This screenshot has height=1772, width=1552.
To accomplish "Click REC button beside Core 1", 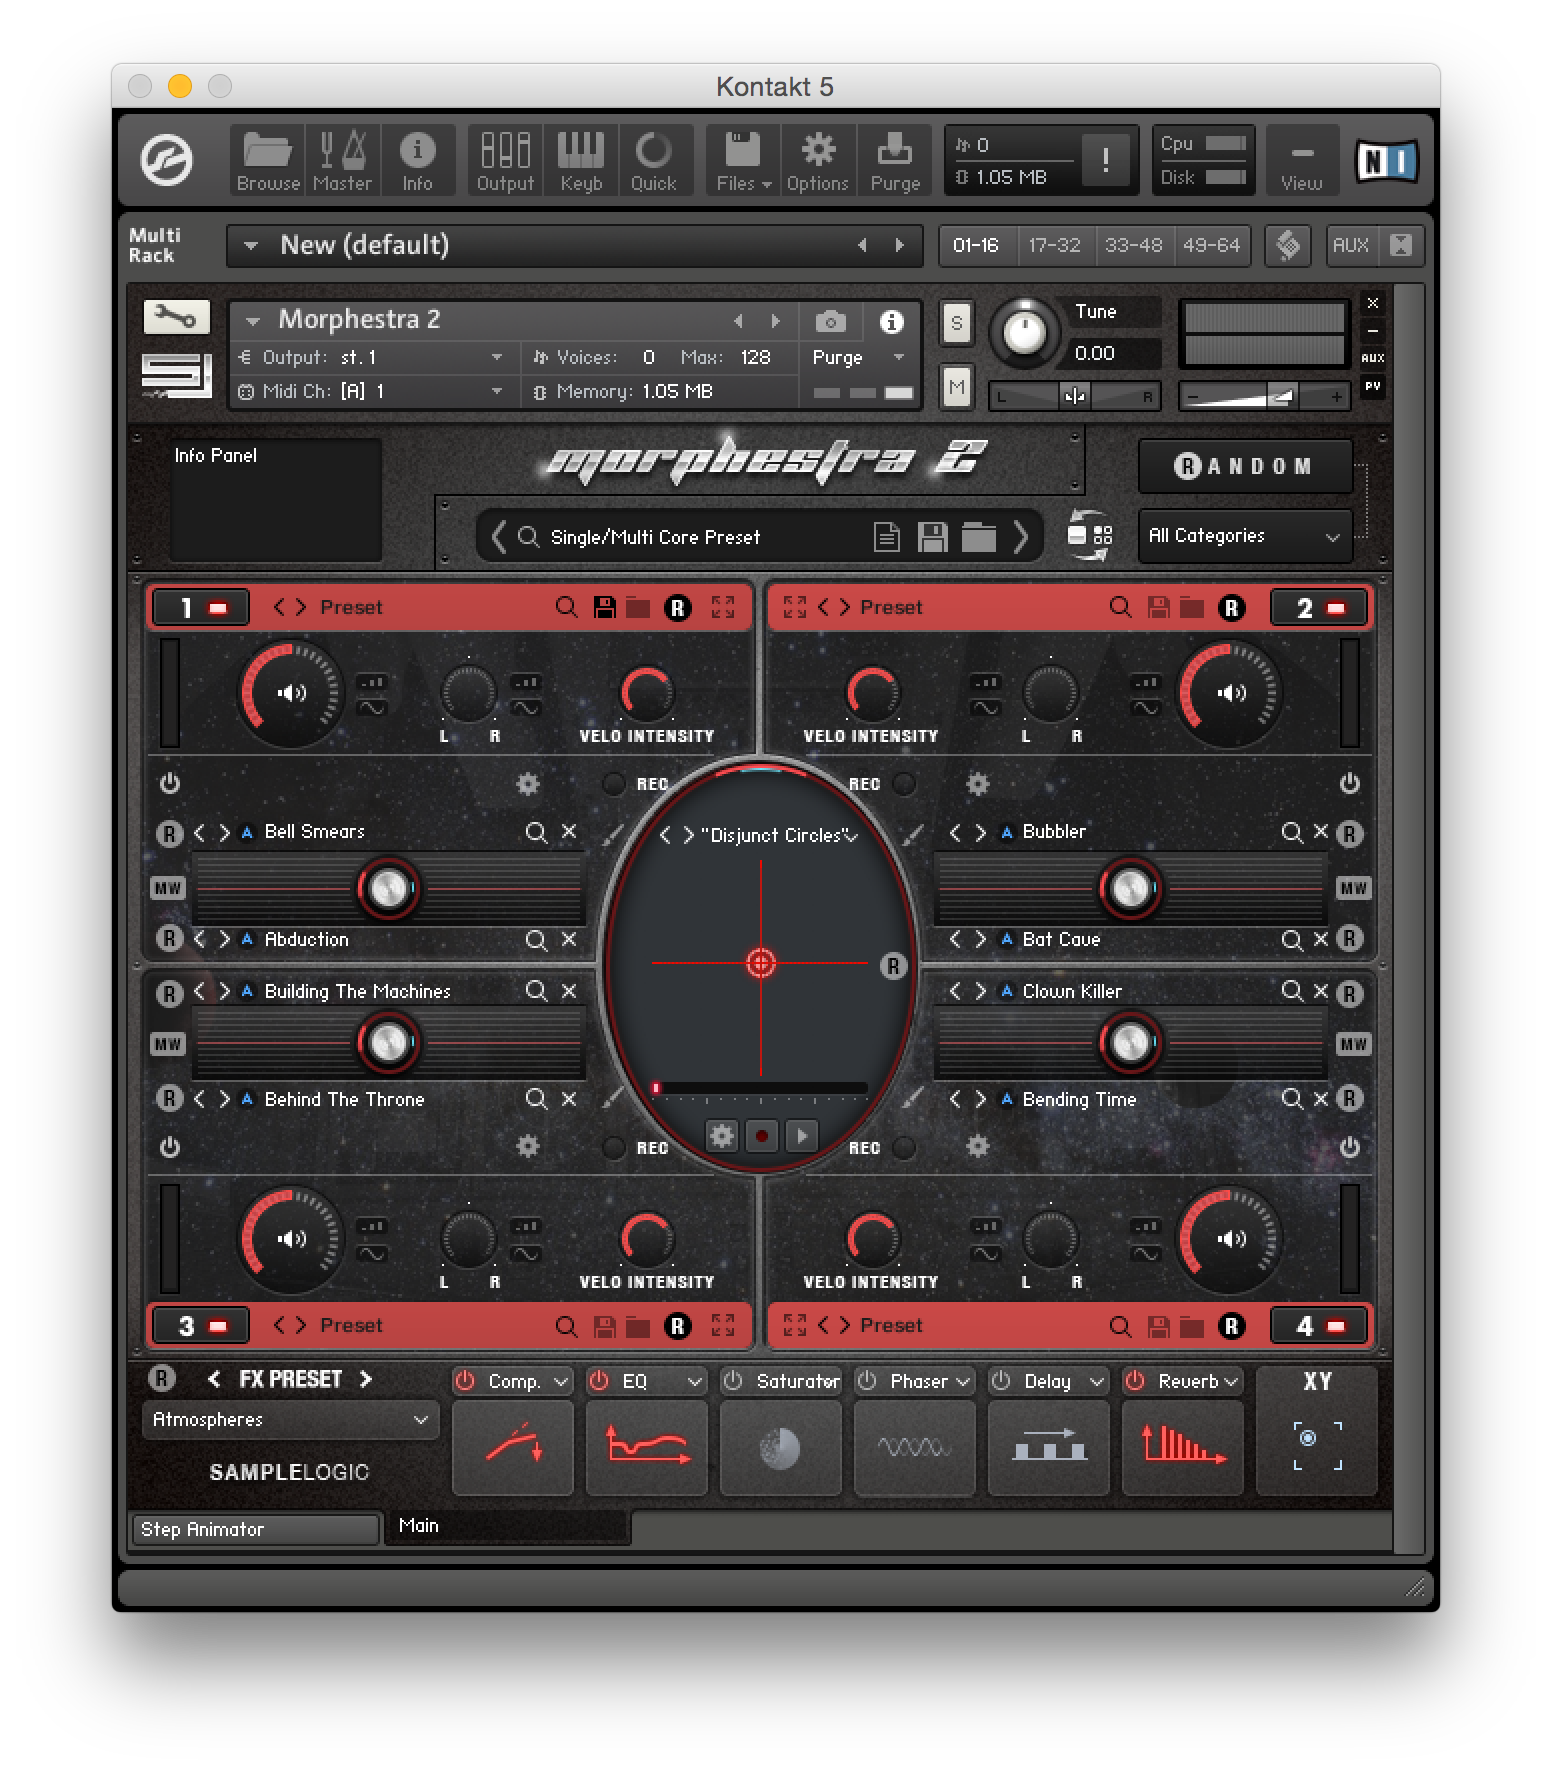I will (x=613, y=784).
